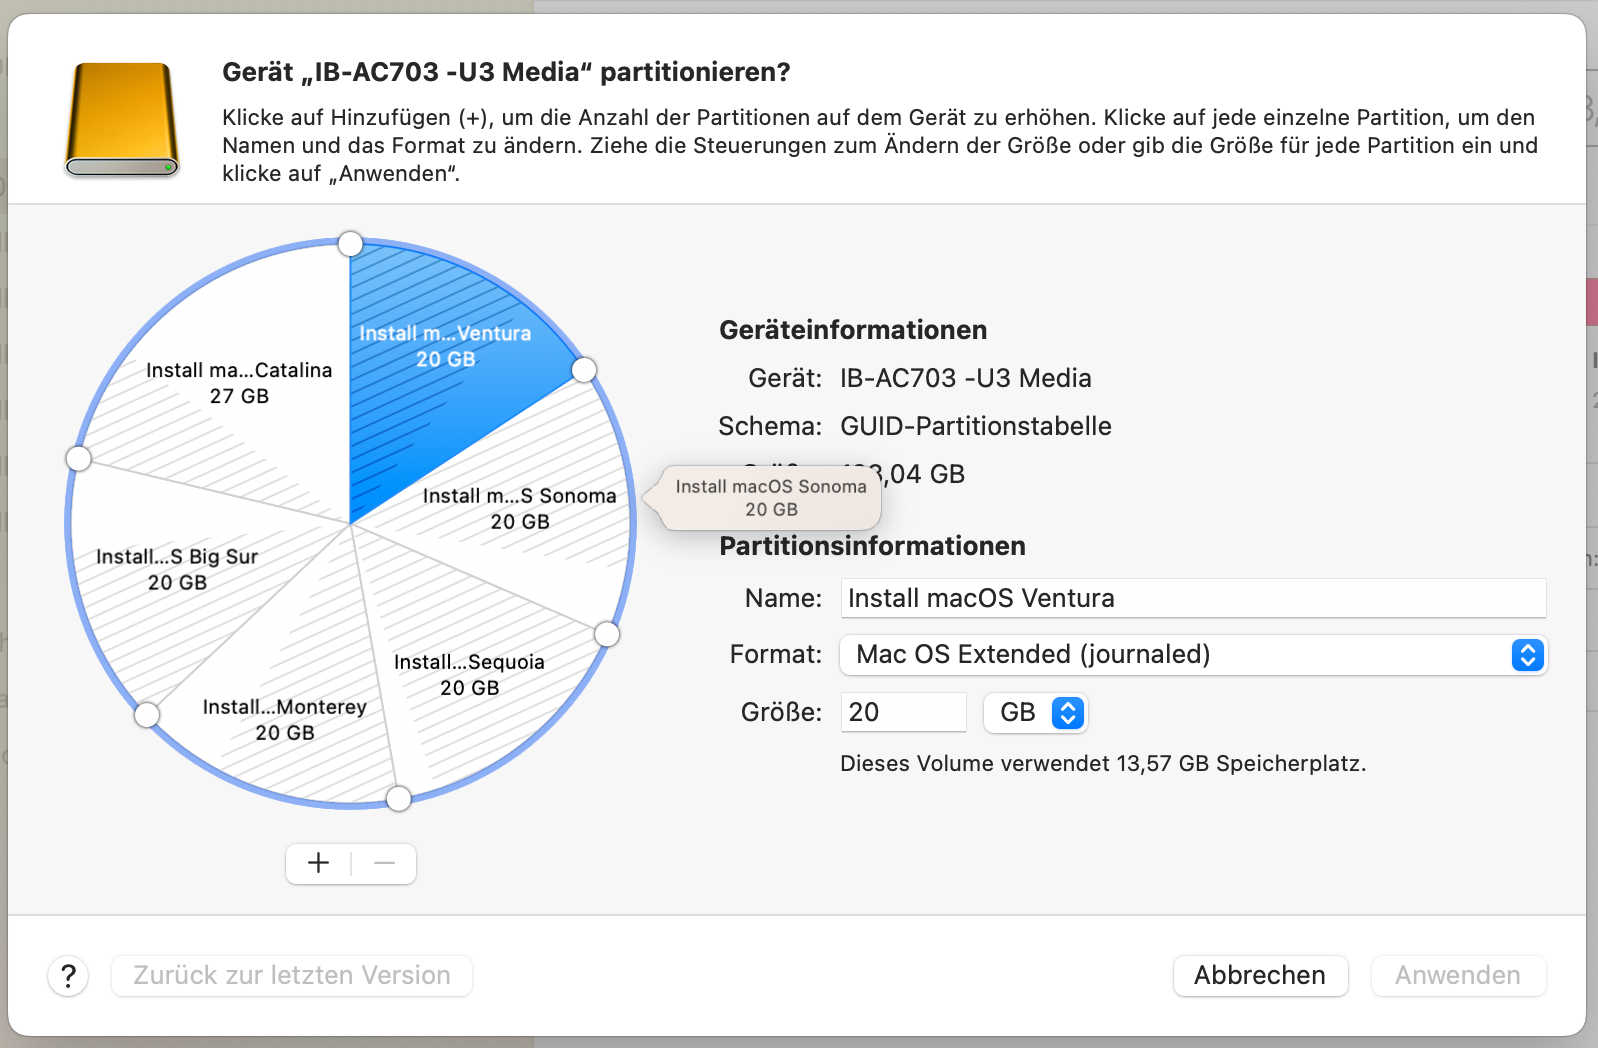Click resize handle between Sequoia and Monterey
Screen dimensions: 1598x1048
coord(398,798)
